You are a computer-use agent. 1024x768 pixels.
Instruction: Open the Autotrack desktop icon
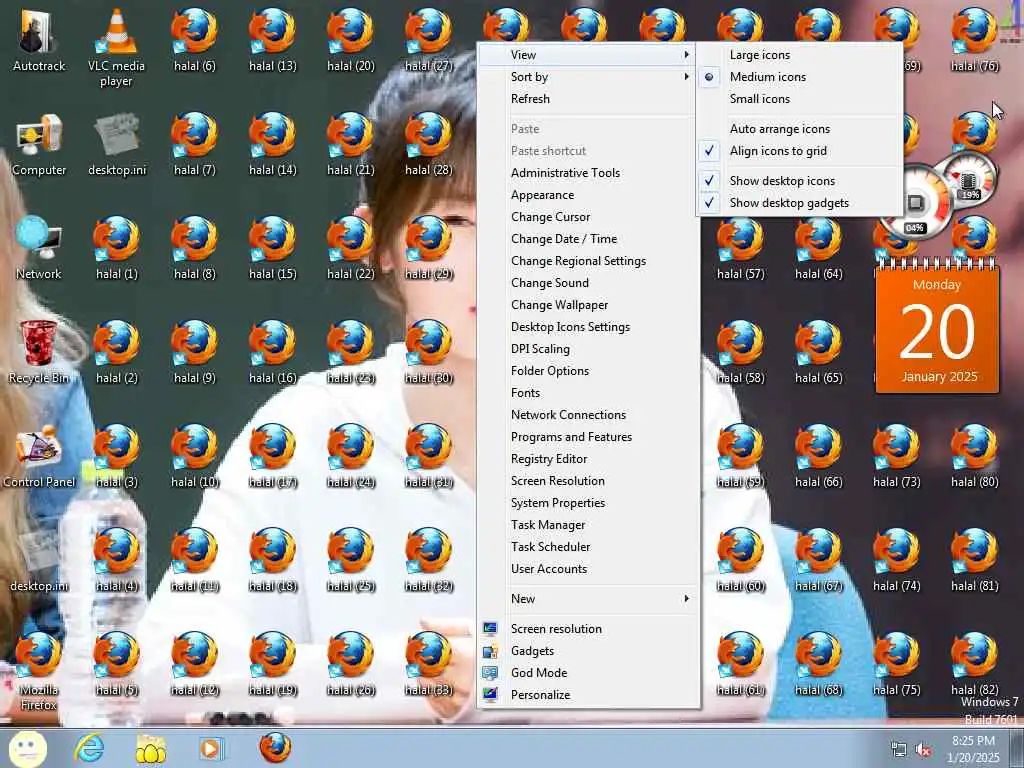click(39, 40)
